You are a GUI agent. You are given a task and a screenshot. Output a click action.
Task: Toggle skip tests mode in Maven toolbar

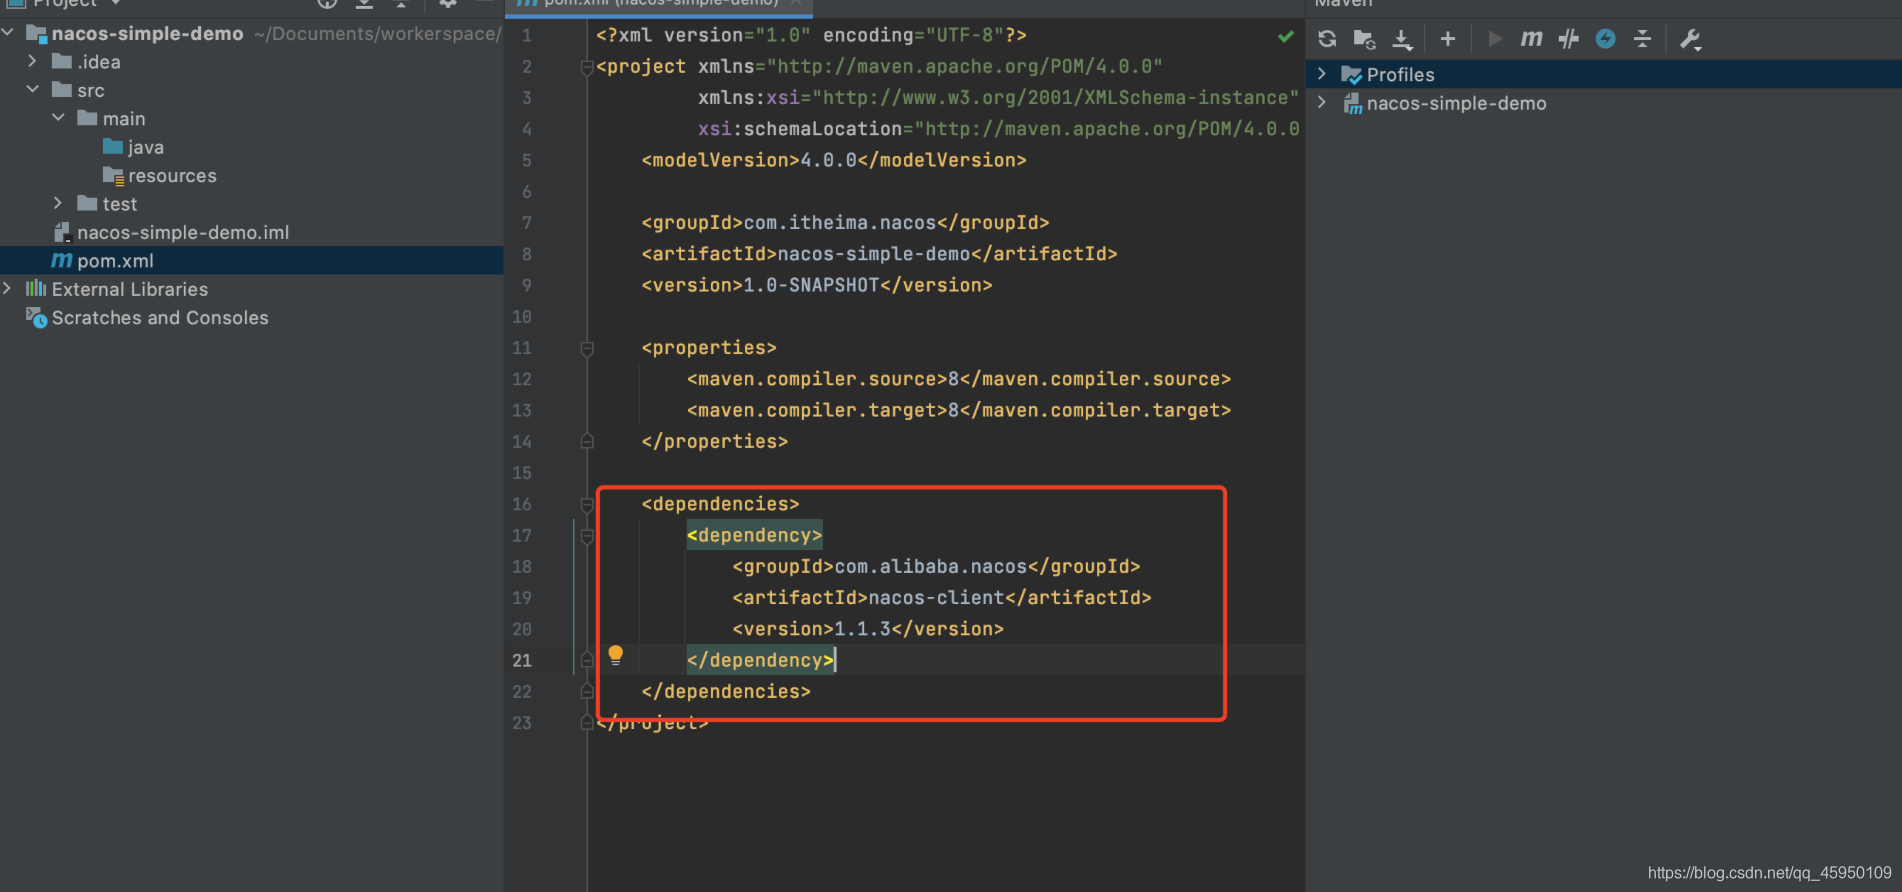(x=1568, y=39)
